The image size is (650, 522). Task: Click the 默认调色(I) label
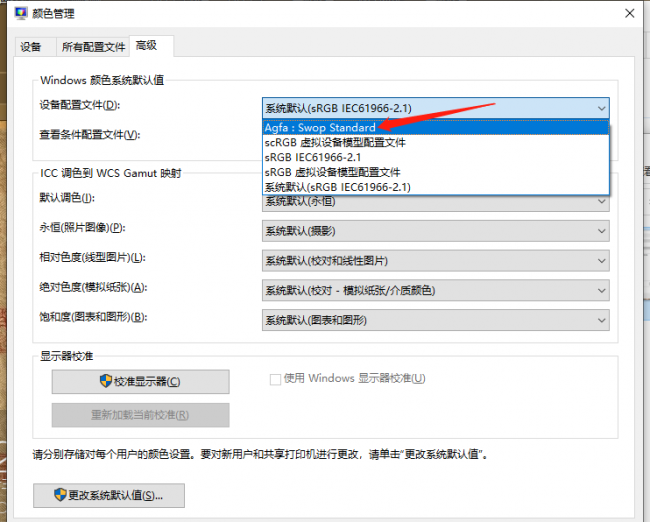click(67, 198)
